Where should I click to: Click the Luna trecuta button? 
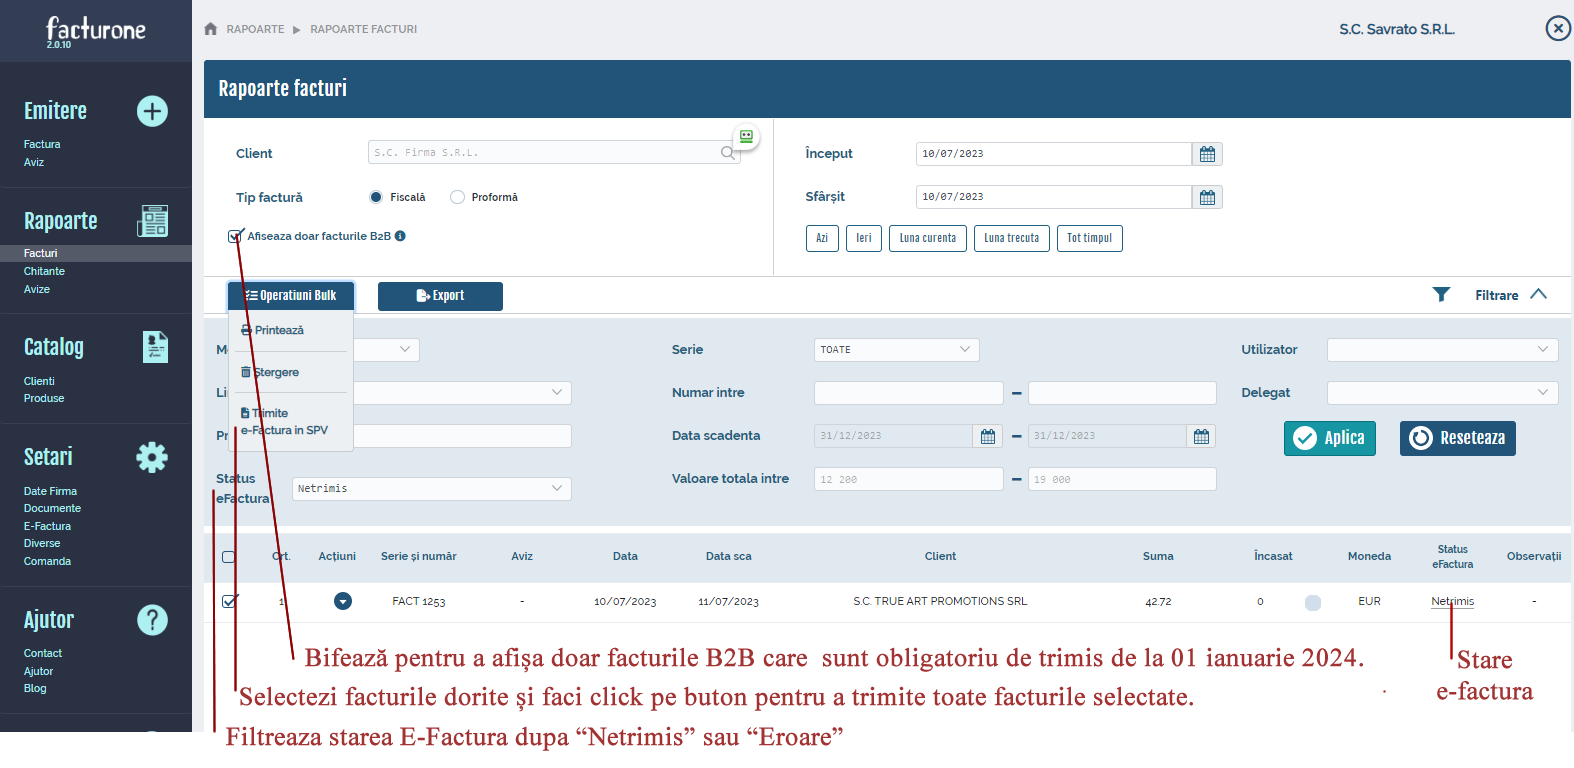(1012, 238)
